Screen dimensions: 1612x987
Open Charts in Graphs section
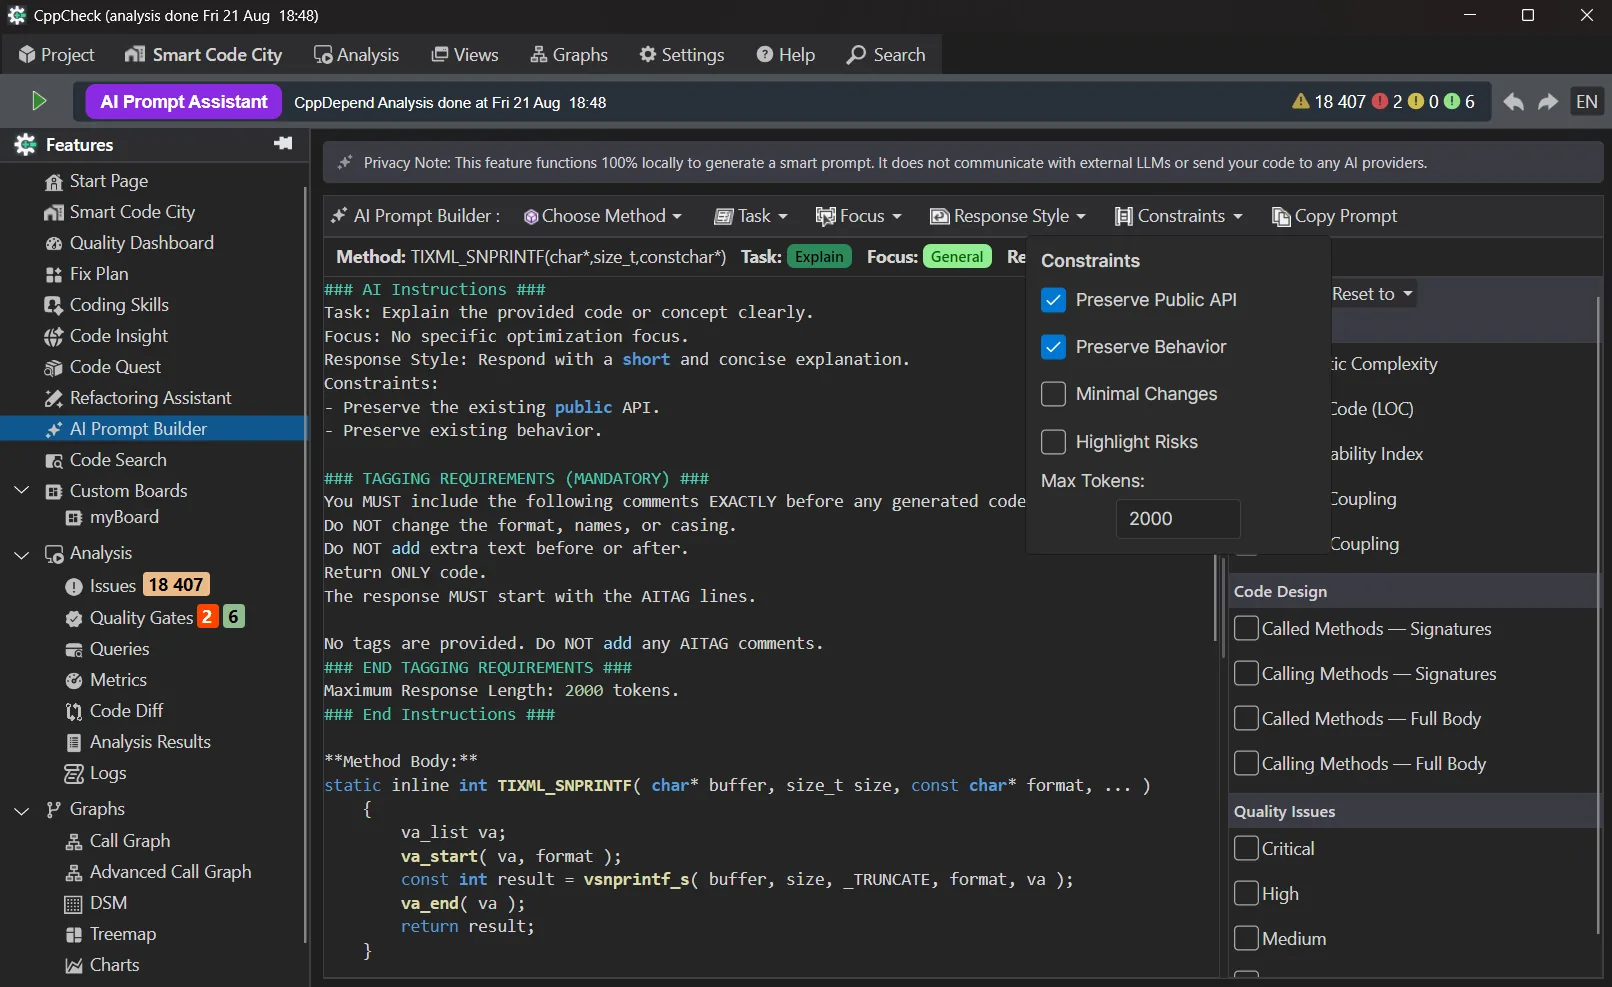tap(102, 965)
